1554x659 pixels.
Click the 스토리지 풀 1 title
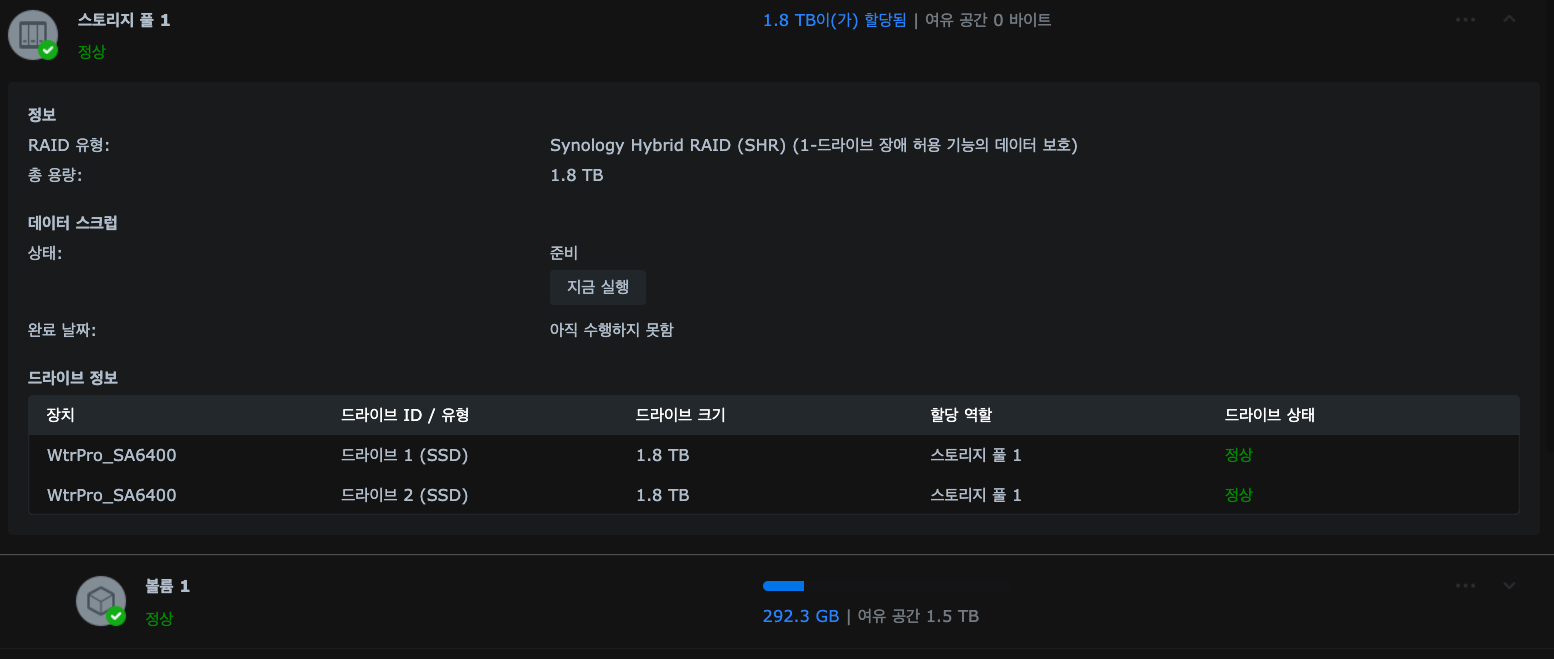coord(124,20)
